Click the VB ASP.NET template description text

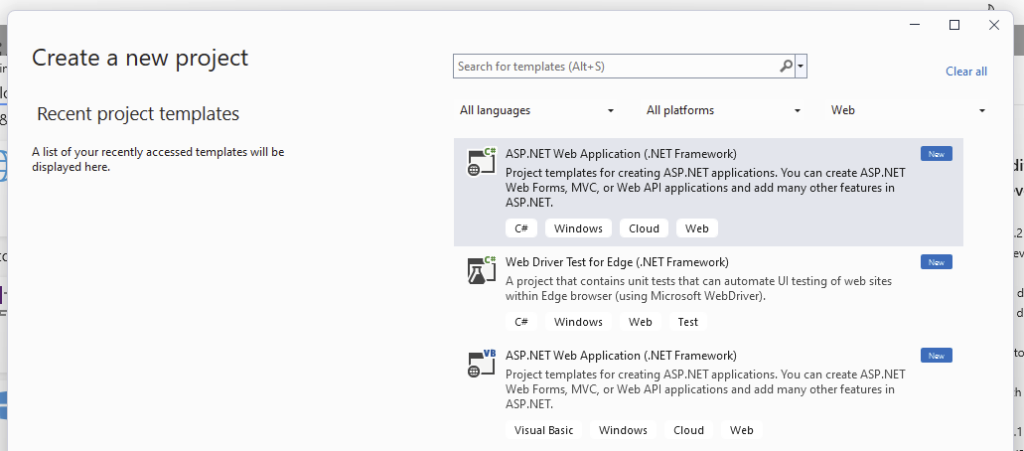705,390
